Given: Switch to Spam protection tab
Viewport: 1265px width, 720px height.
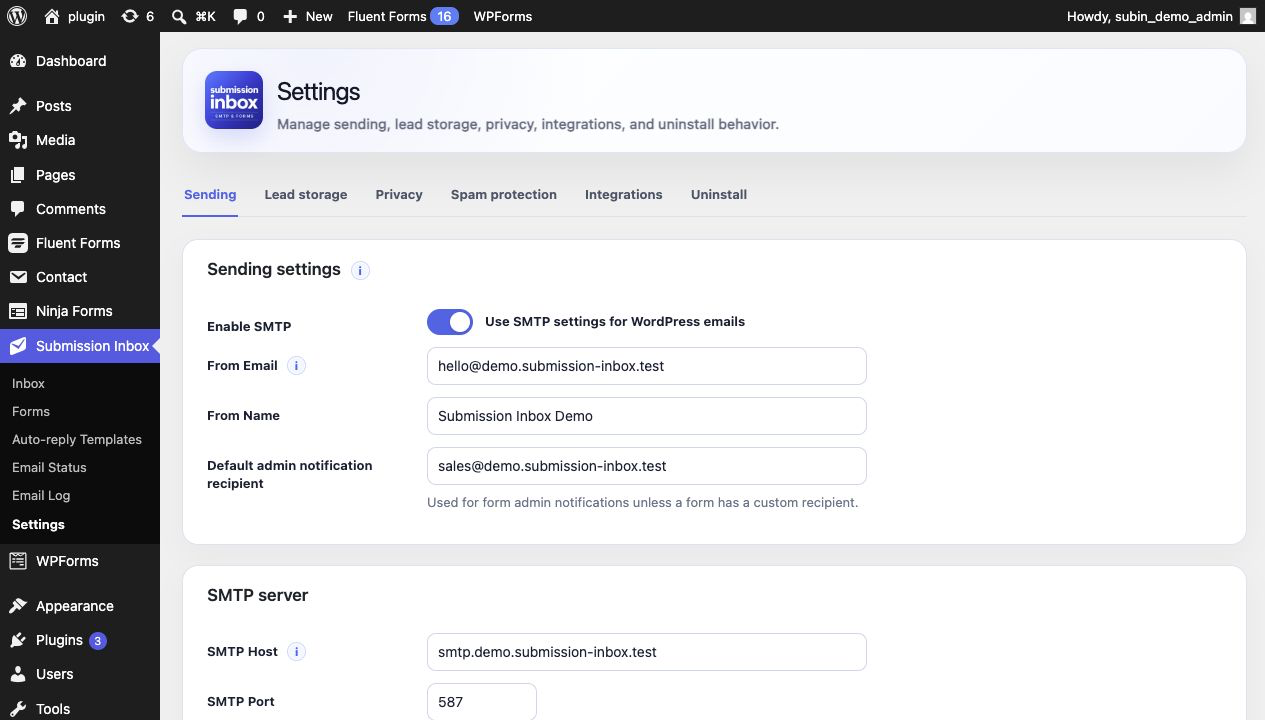Looking at the screenshot, I should [x=504, y=195].
